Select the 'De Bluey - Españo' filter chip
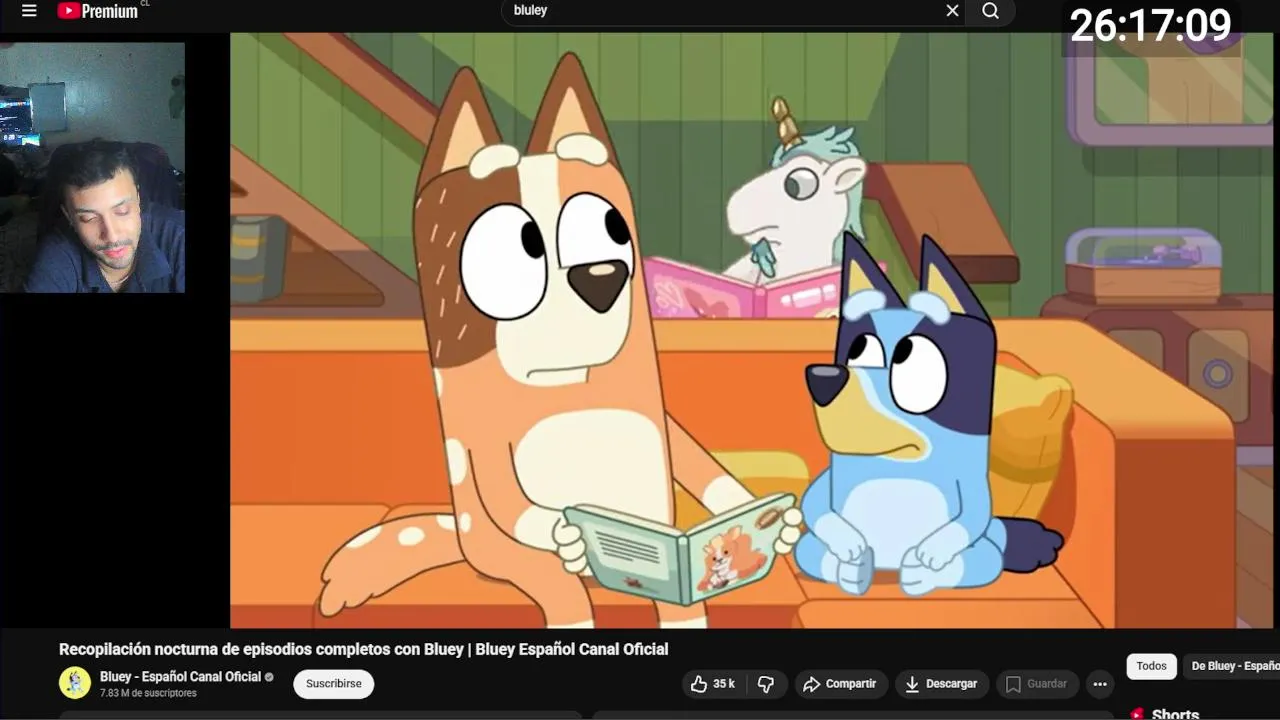Viewport: 1280px width, 720px height. coord(1234,666)
